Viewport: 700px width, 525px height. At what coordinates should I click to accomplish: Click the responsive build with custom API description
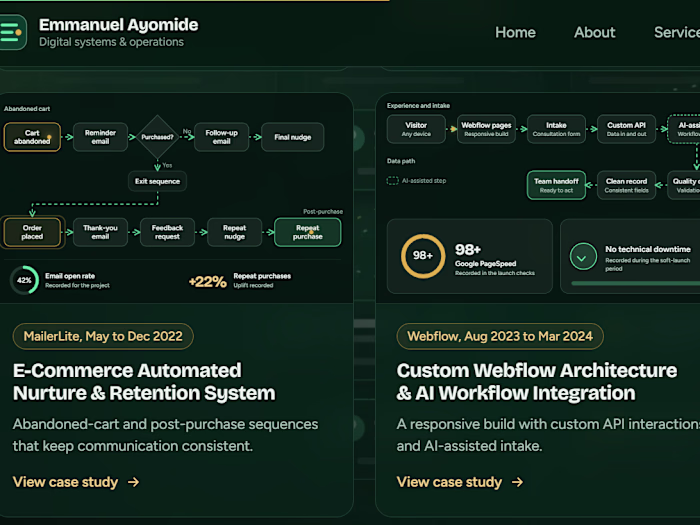pos(548,435)
